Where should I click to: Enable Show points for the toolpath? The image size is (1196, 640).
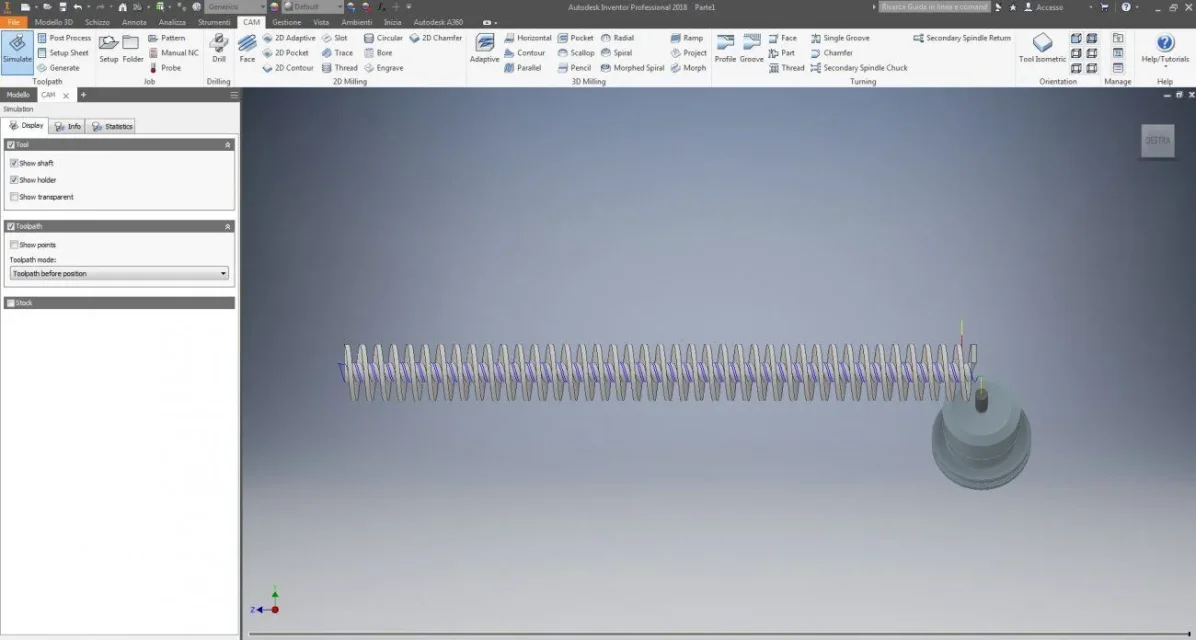click(14, 245)
